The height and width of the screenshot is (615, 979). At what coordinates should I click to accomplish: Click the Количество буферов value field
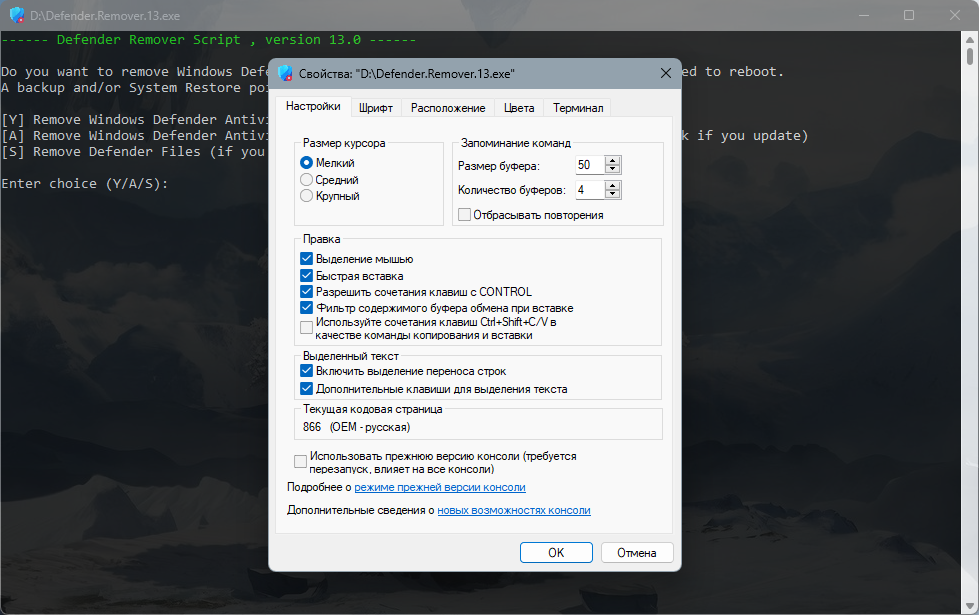click(x=590, y=190)
